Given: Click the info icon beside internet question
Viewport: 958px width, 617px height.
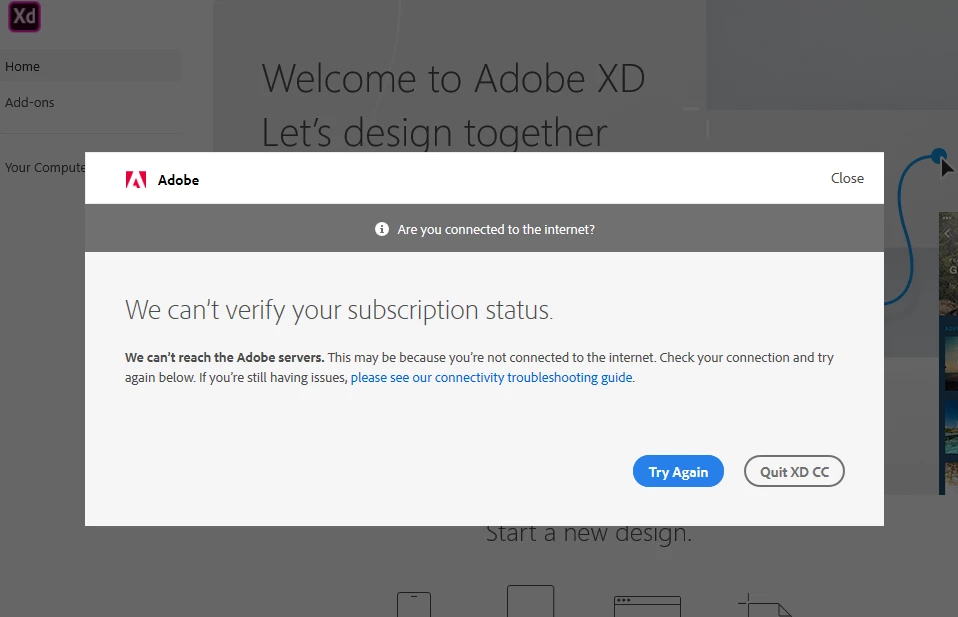Looking at the screenshot, I should (x=382, y=229).
